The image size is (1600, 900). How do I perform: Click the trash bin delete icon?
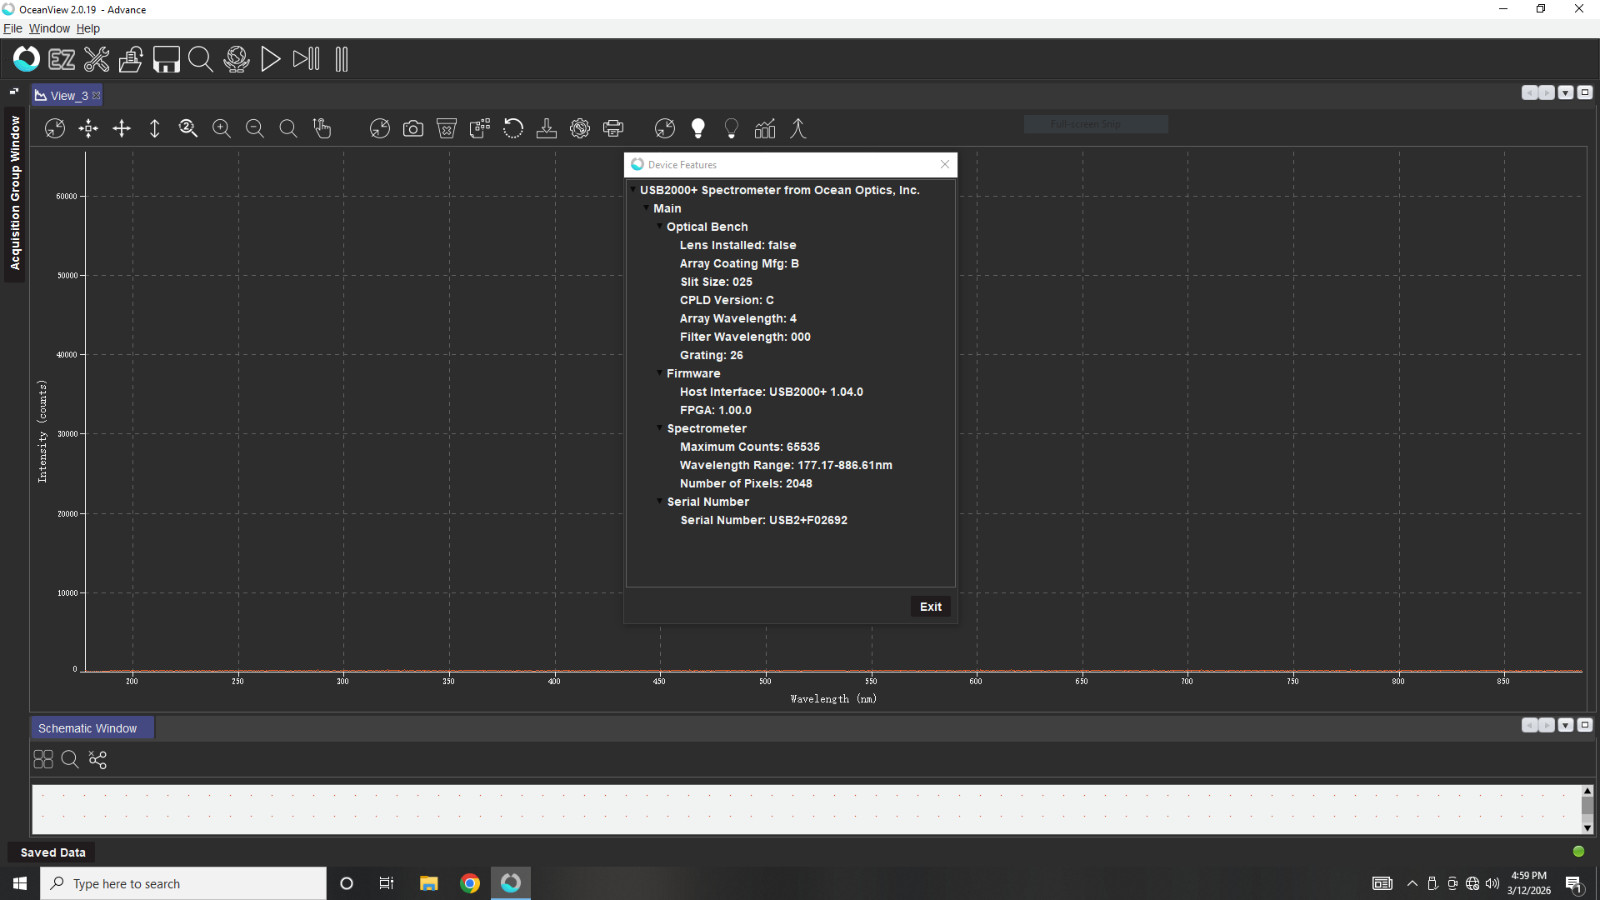coord(447,129)
